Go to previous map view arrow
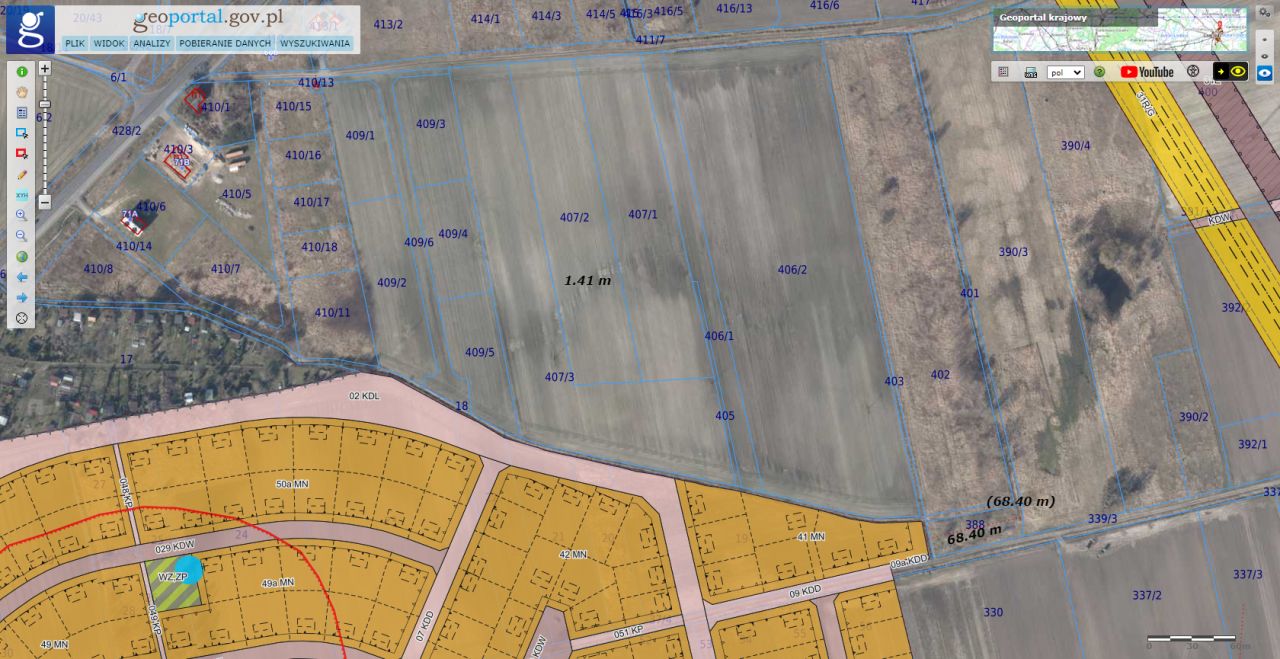Screen dimensions: 1280x659 [x=21, y=277]
